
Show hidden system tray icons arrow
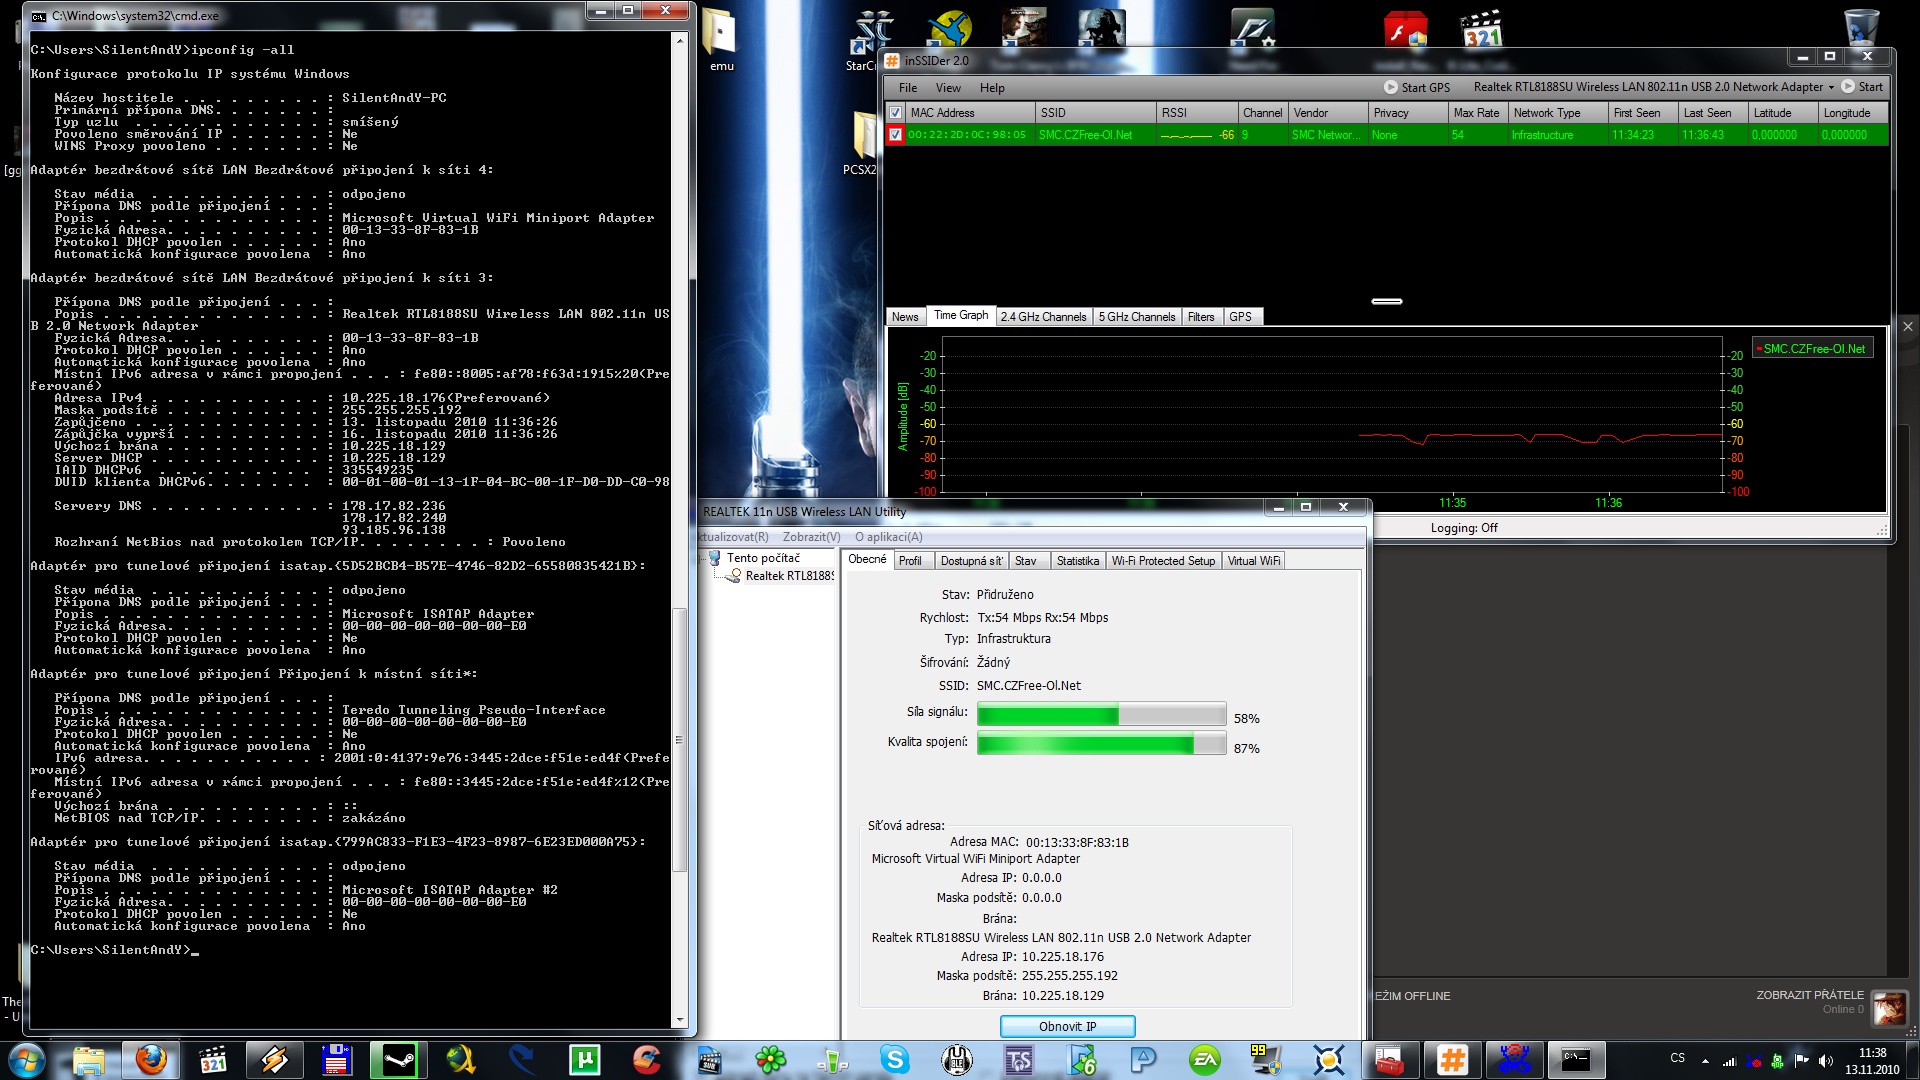(1704, 1060)
